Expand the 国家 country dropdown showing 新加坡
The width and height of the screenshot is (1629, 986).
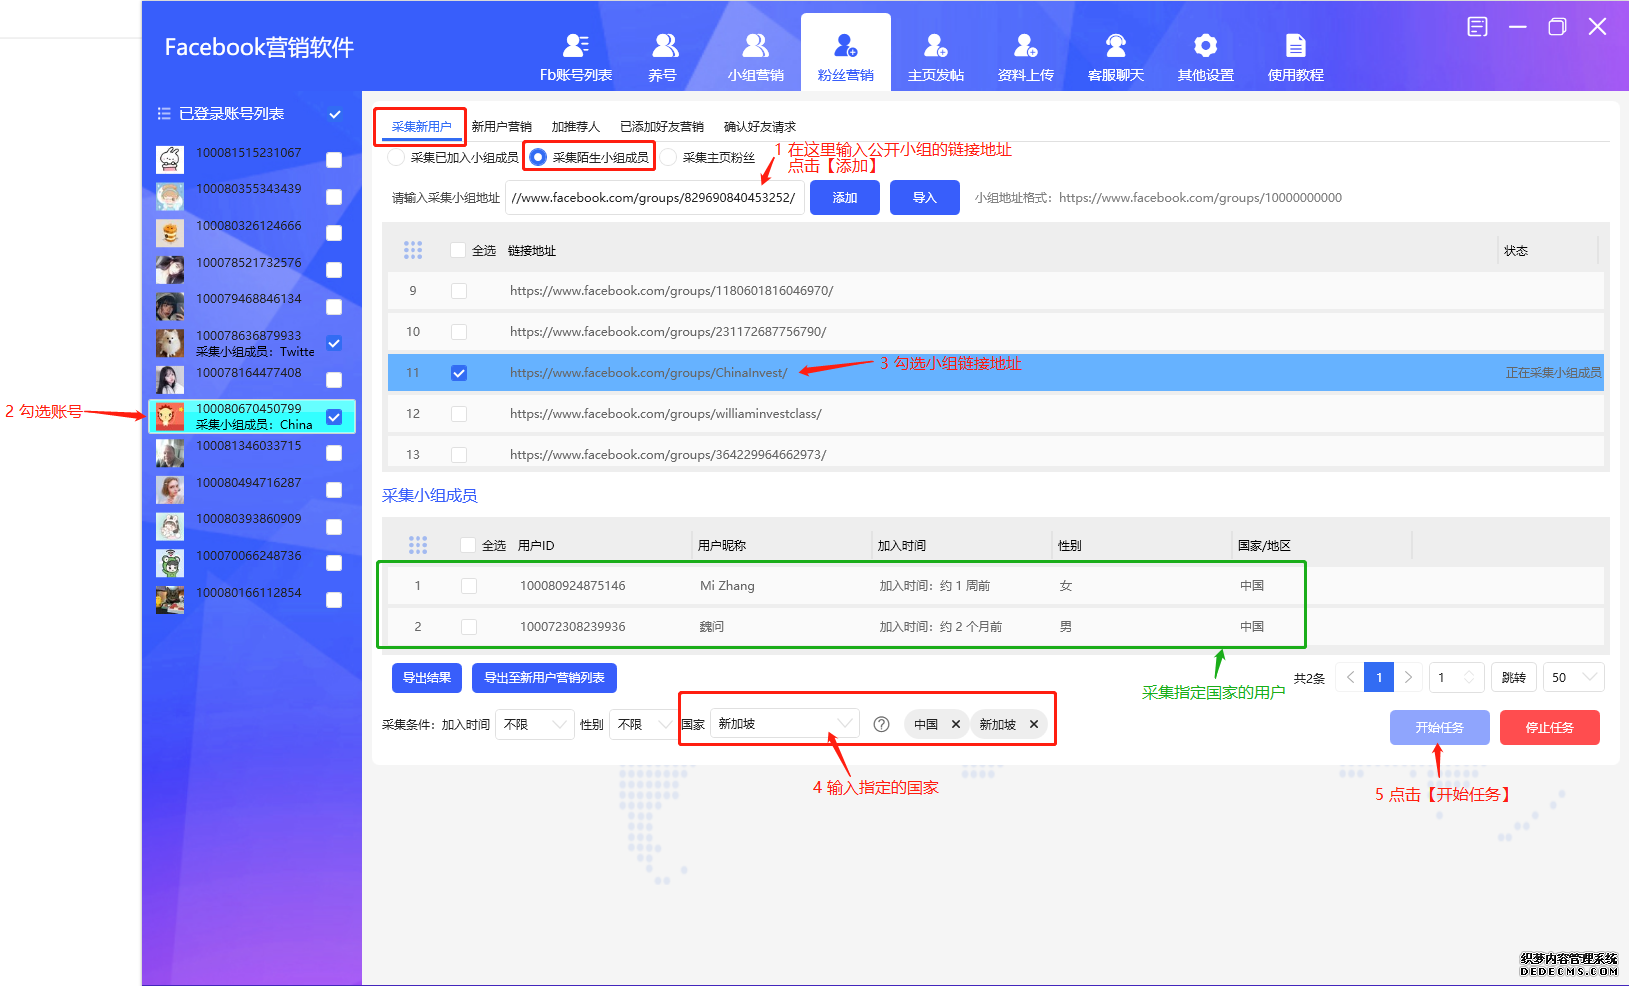(784, 724)
